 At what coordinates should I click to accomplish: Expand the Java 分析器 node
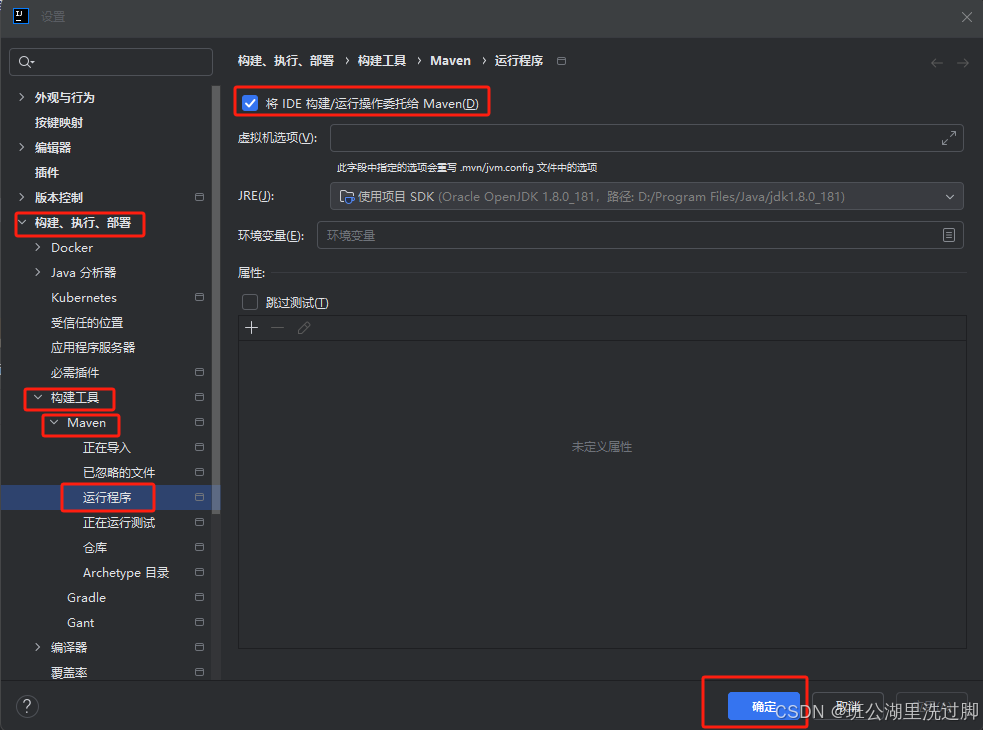click(x=38, y=272)
